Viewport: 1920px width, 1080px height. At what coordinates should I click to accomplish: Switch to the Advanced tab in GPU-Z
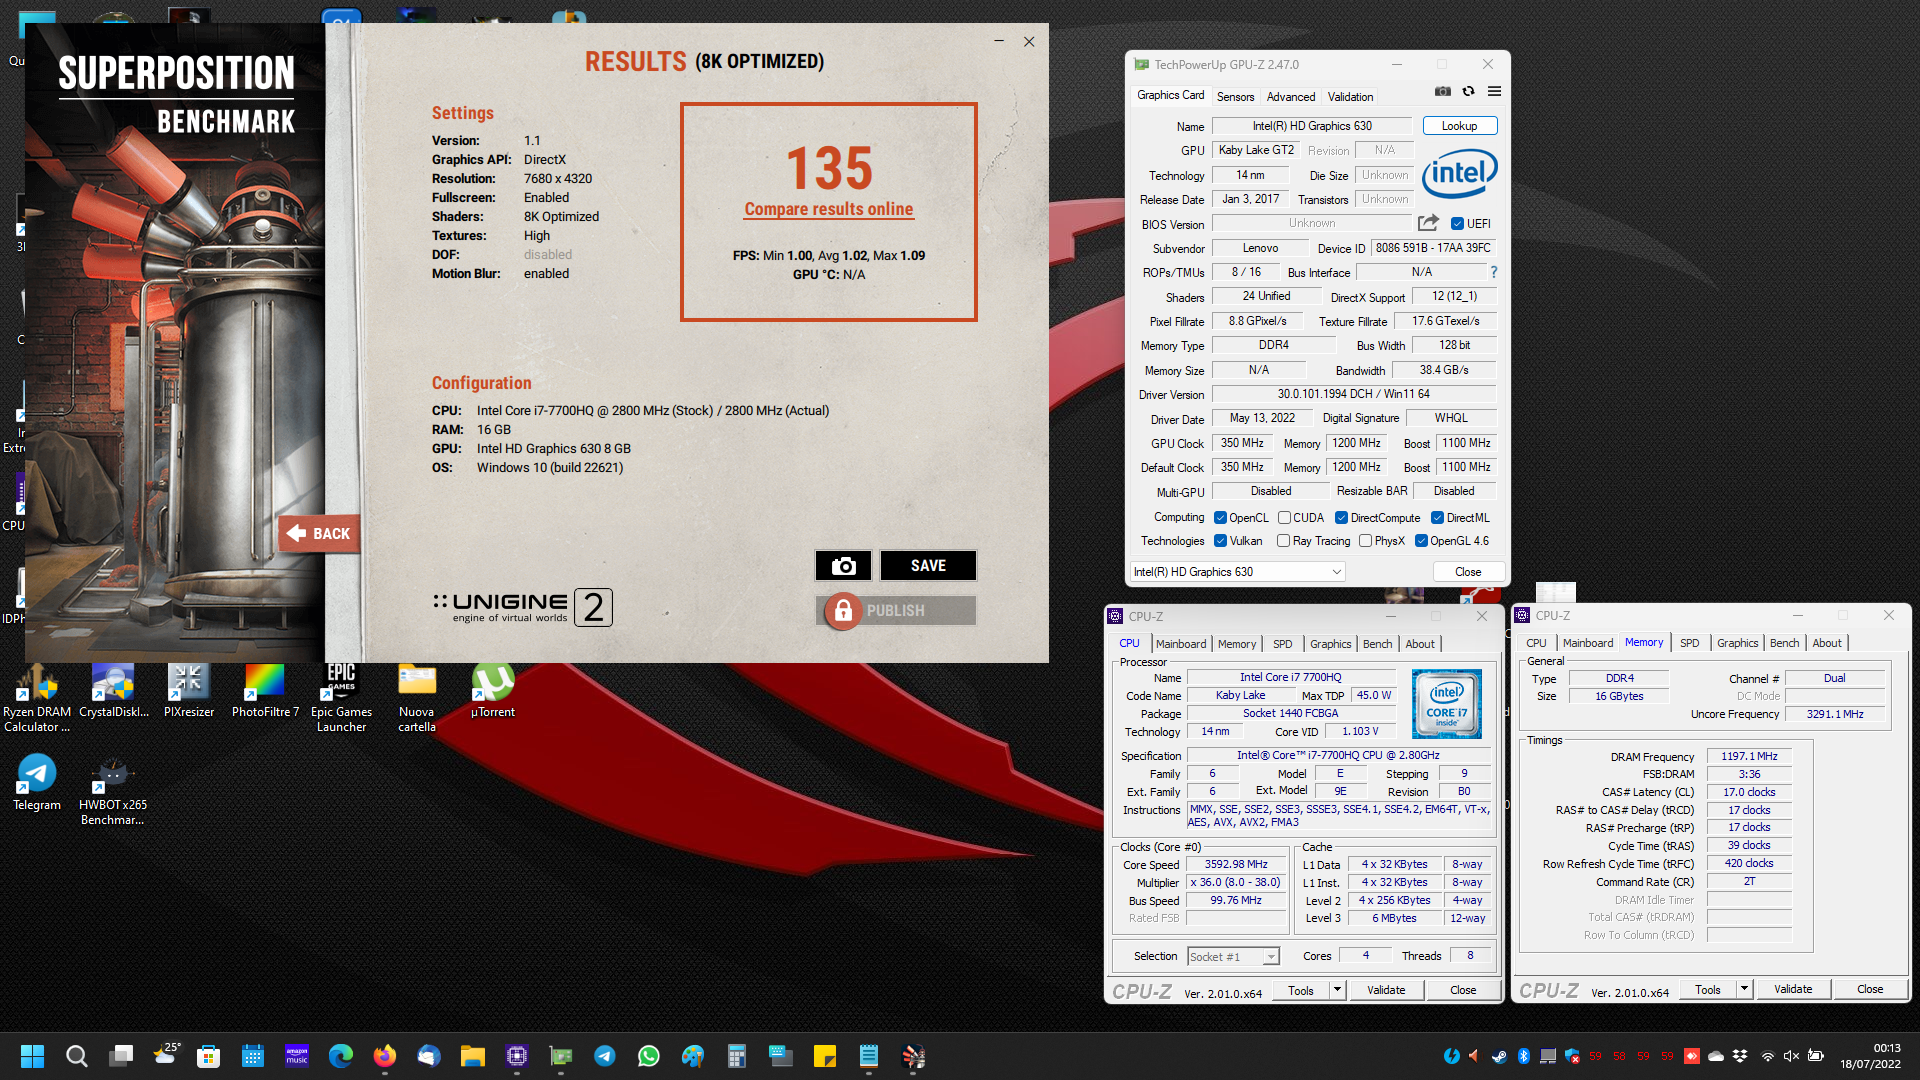click(1290, 97)
